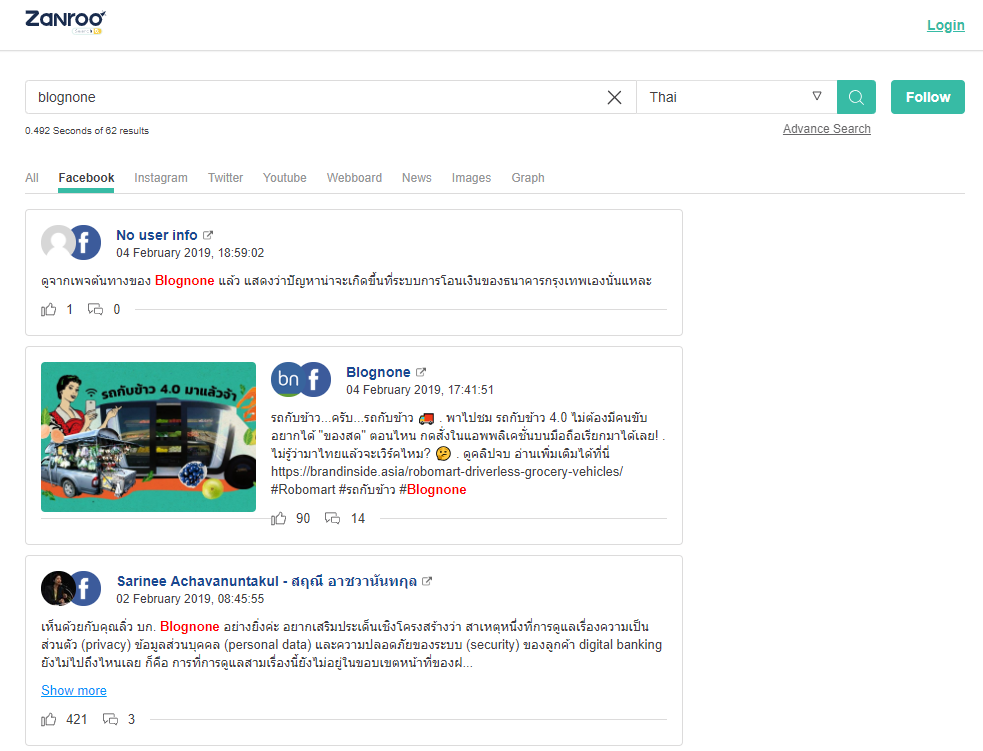Click like icon with 90 likes
This screenshot has height=751, width=983.
tap(278, 518)
